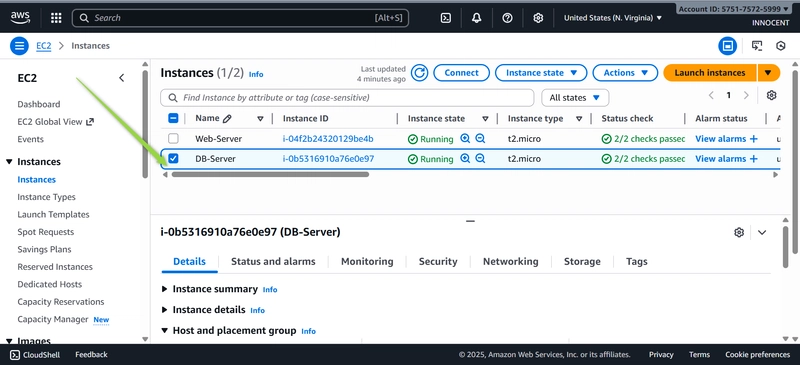Open the services grid menu

(x=56, y=18)
